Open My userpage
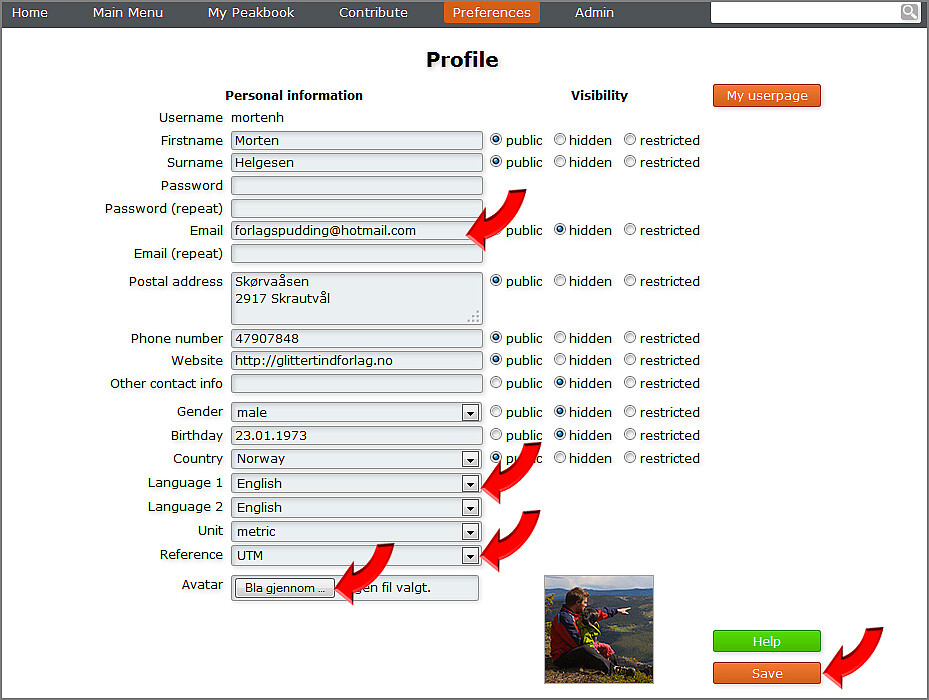 [766, 96]
